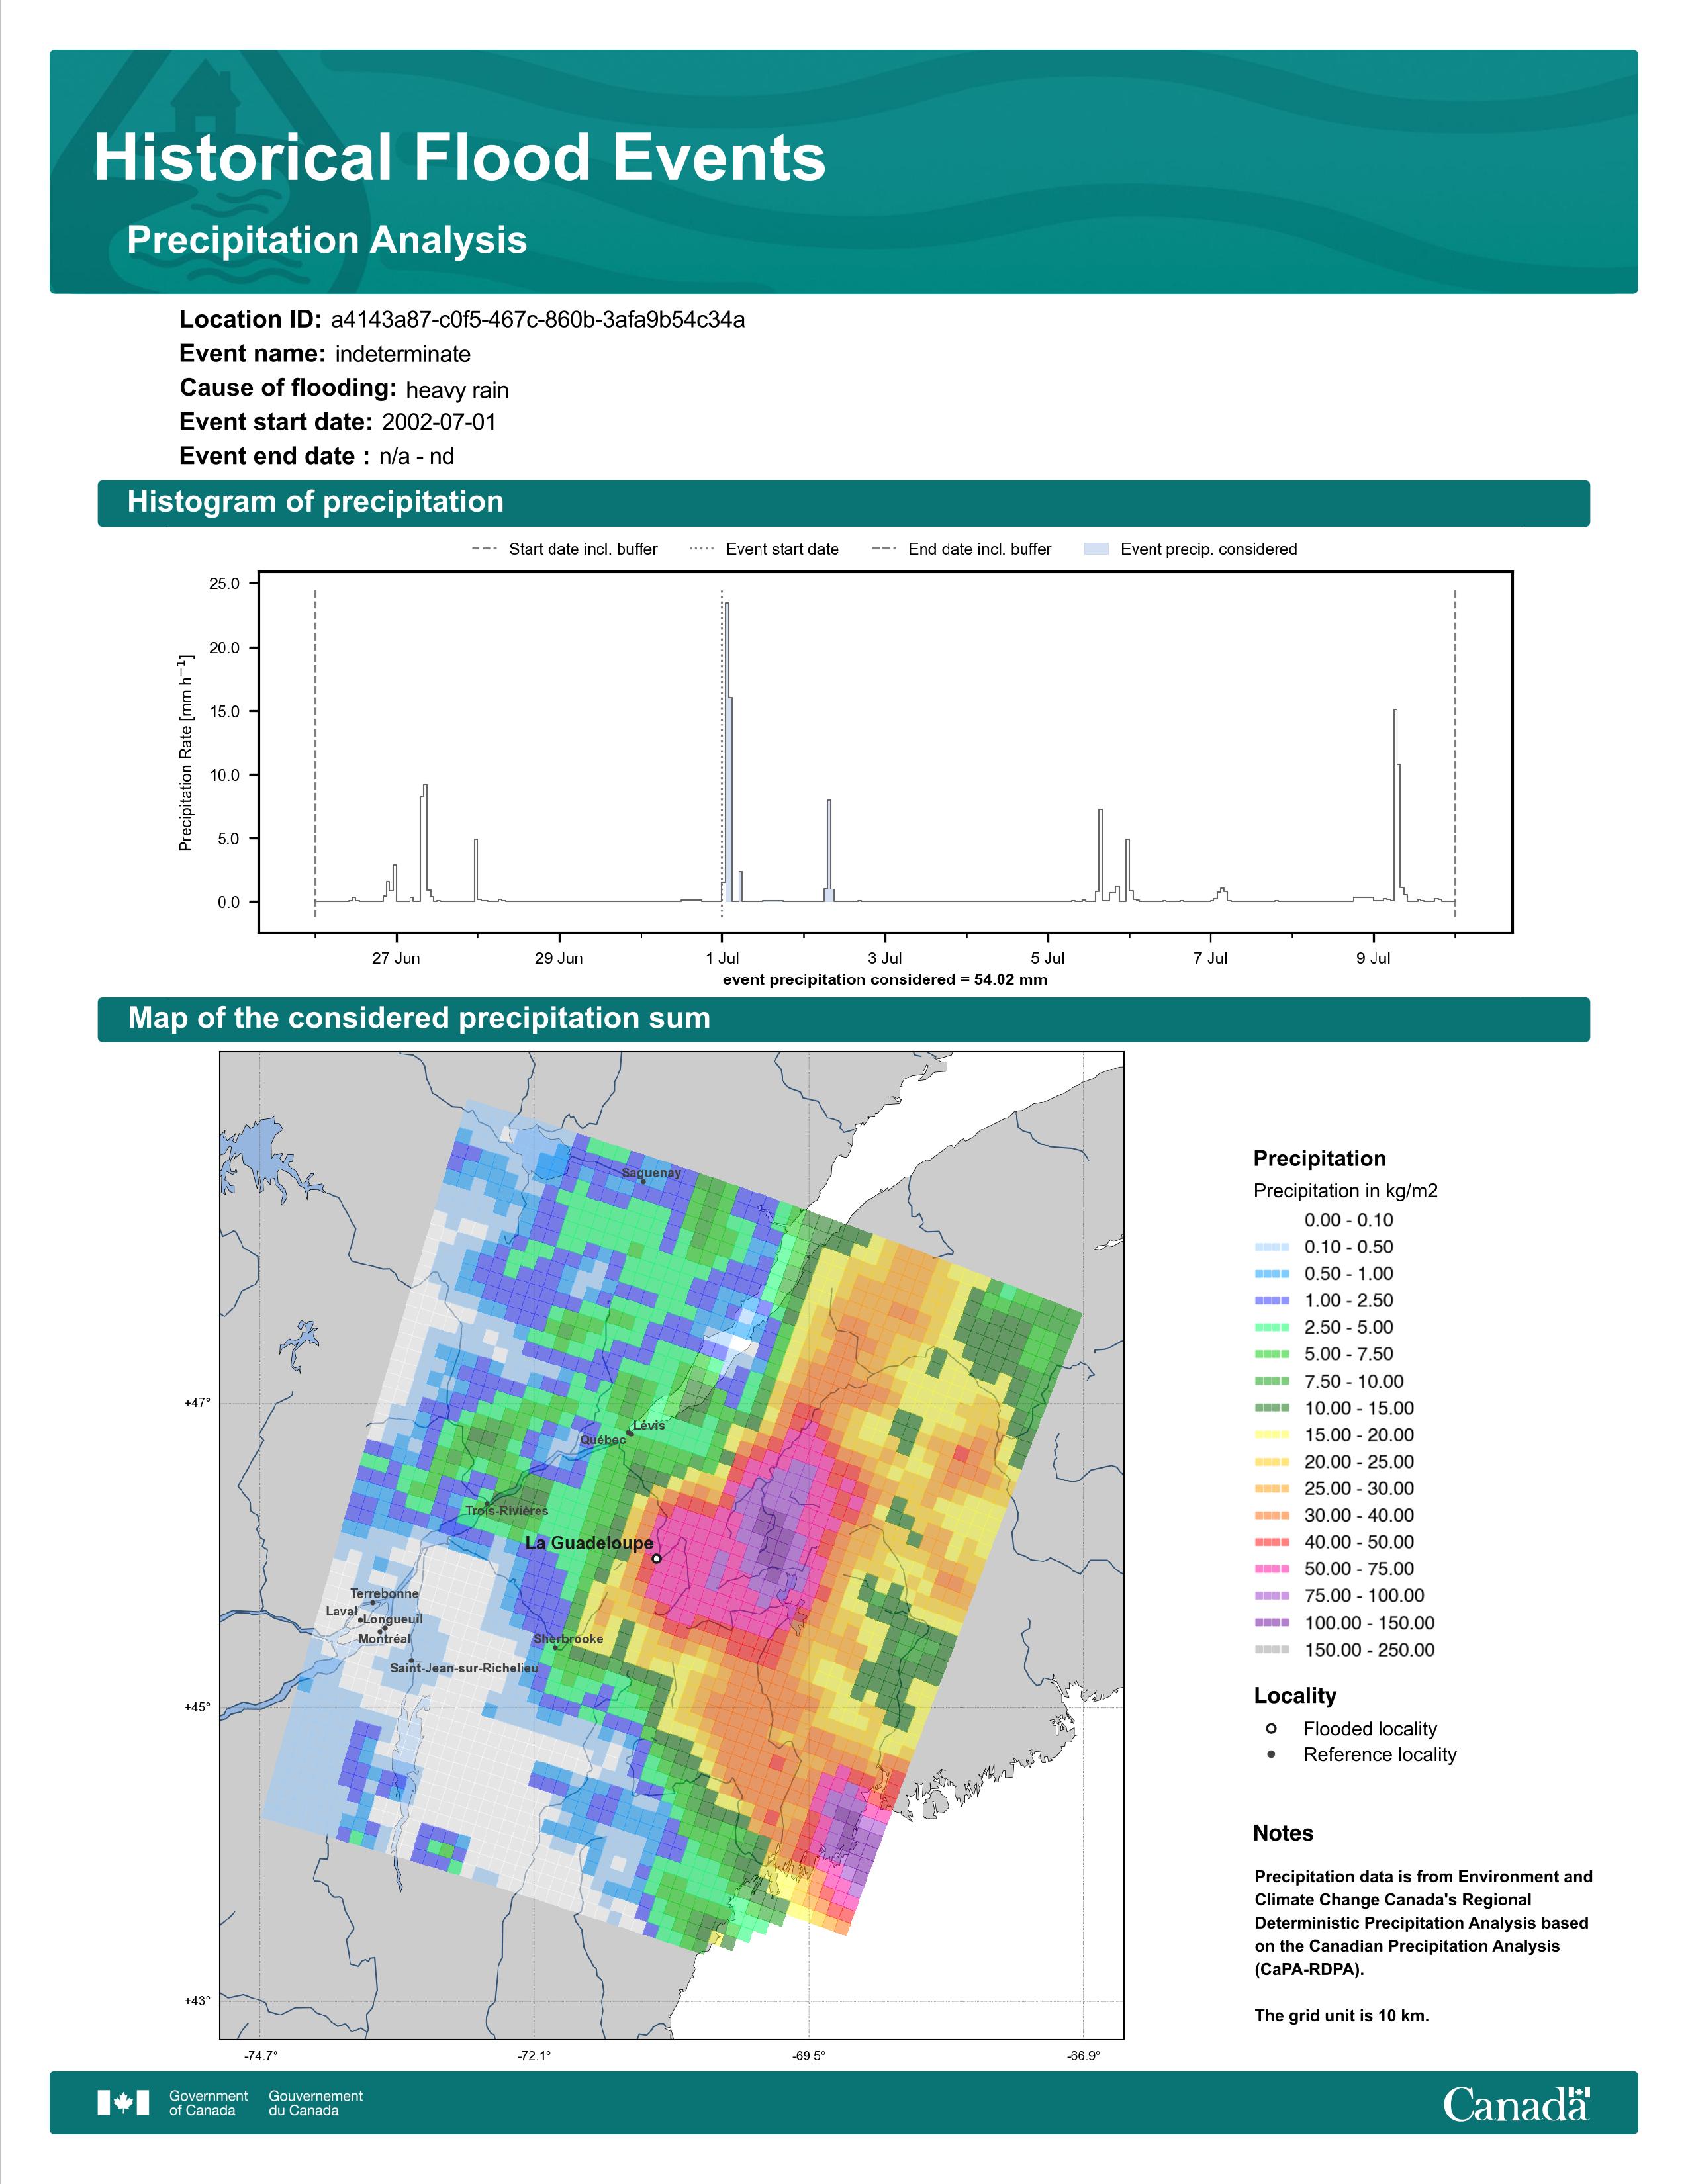Click the Sherbrooke label on the map
The image size is (1688, 2184).
click(x=568, y=1639)
